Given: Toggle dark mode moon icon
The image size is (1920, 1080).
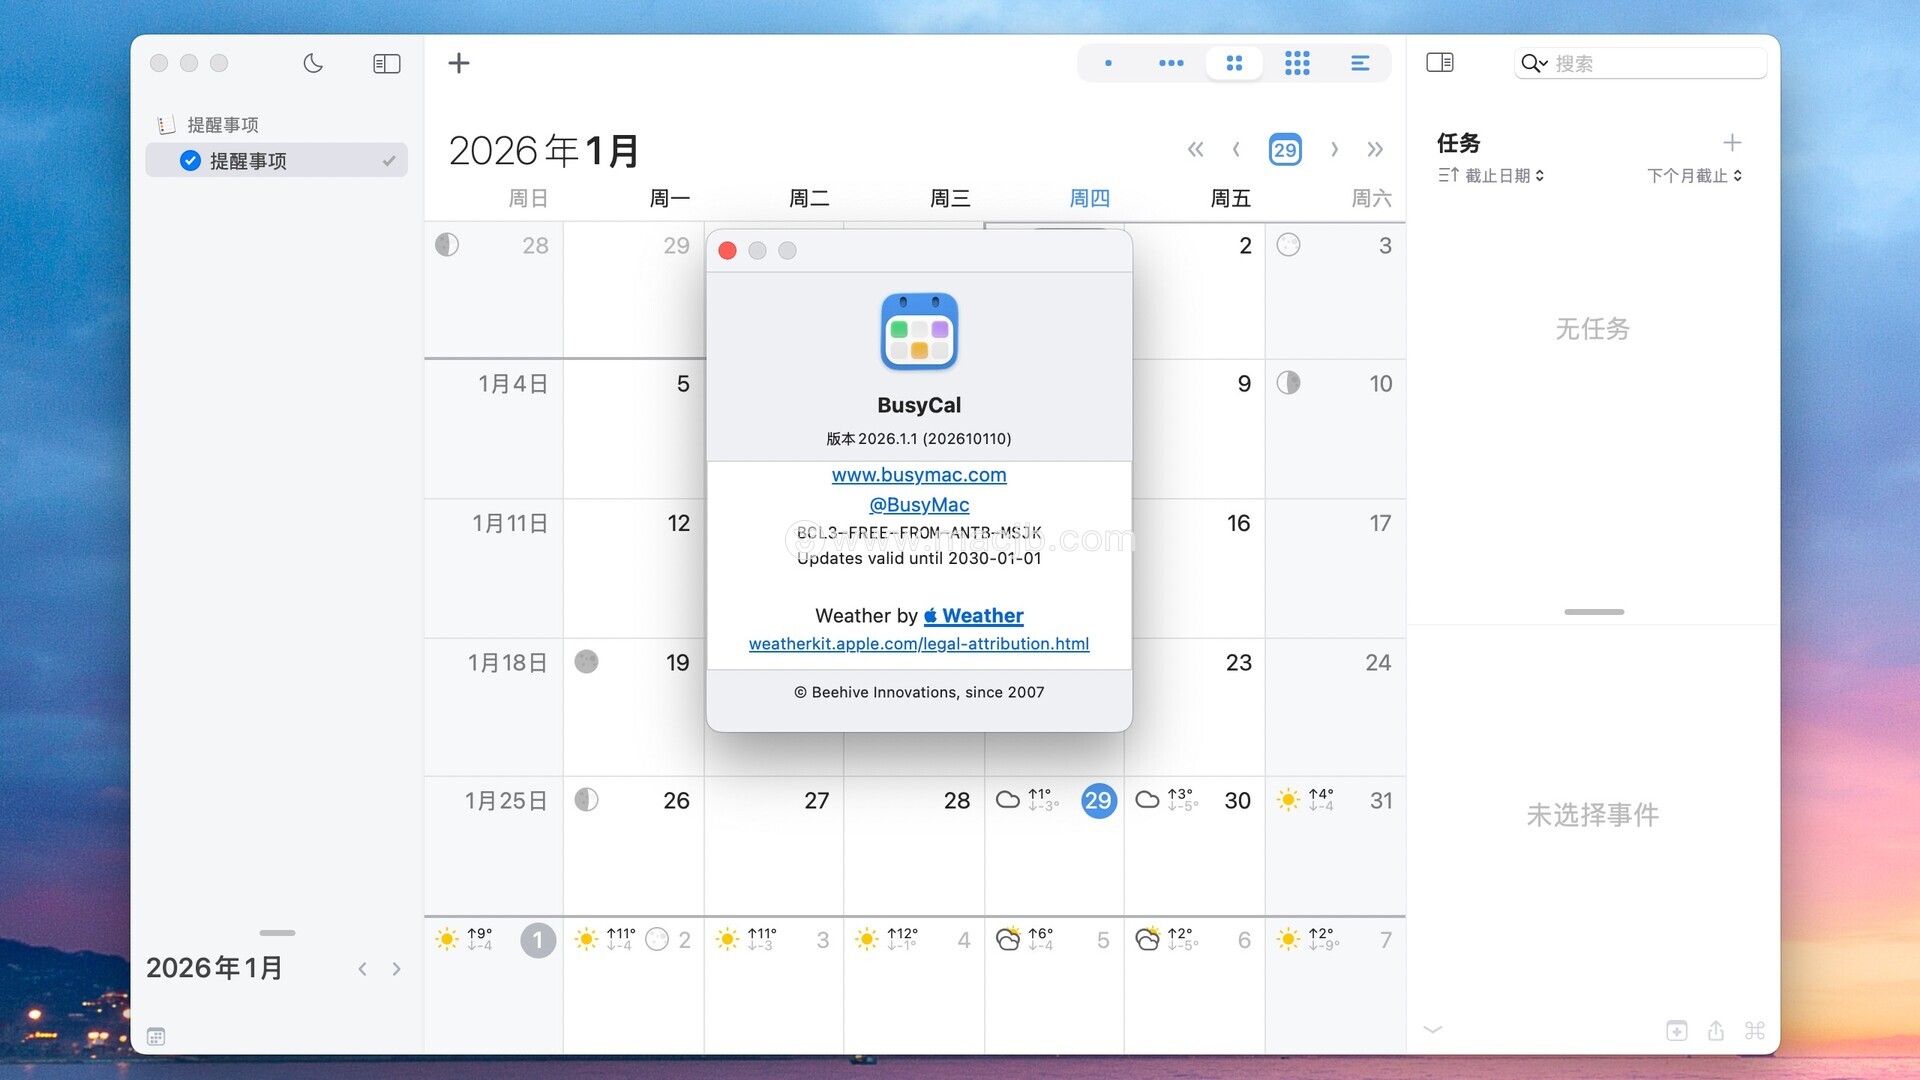Looking at the screenshot, I should [313, 63].
